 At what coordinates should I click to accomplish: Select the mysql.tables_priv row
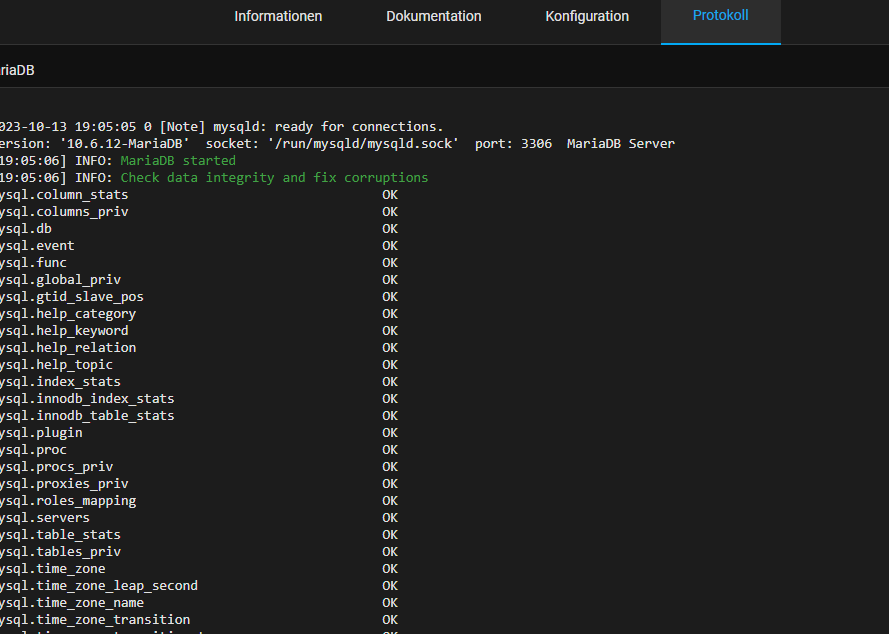click(199, 552)
